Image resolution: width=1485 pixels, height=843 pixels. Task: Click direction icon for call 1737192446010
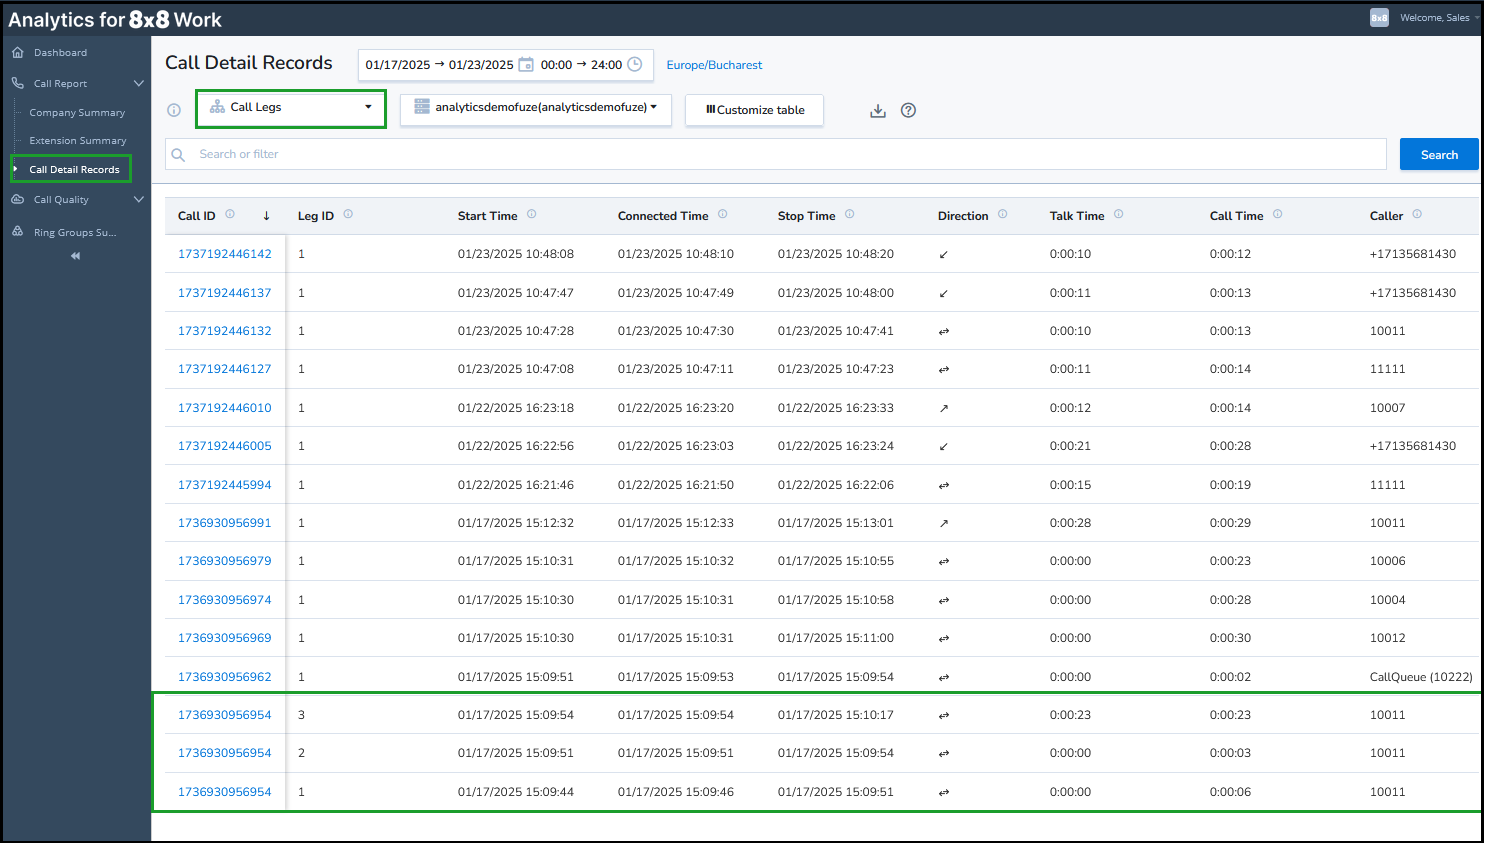(944, 408)
